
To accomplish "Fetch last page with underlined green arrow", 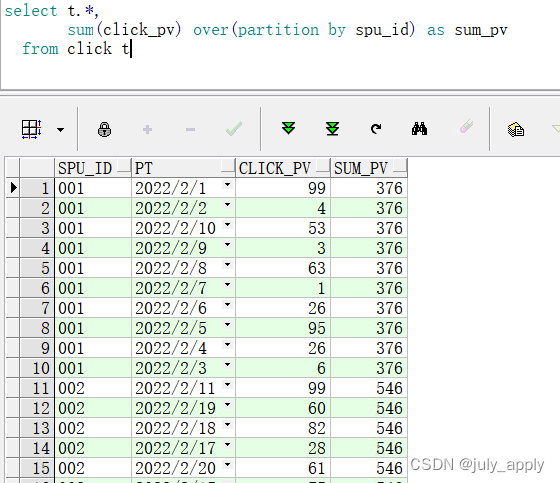I will coord(332,129).
